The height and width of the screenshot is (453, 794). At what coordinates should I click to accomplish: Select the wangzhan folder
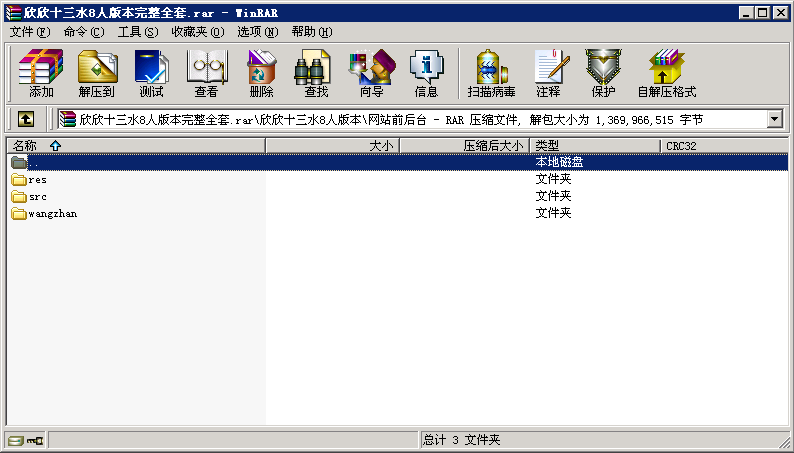pos(52,213)
